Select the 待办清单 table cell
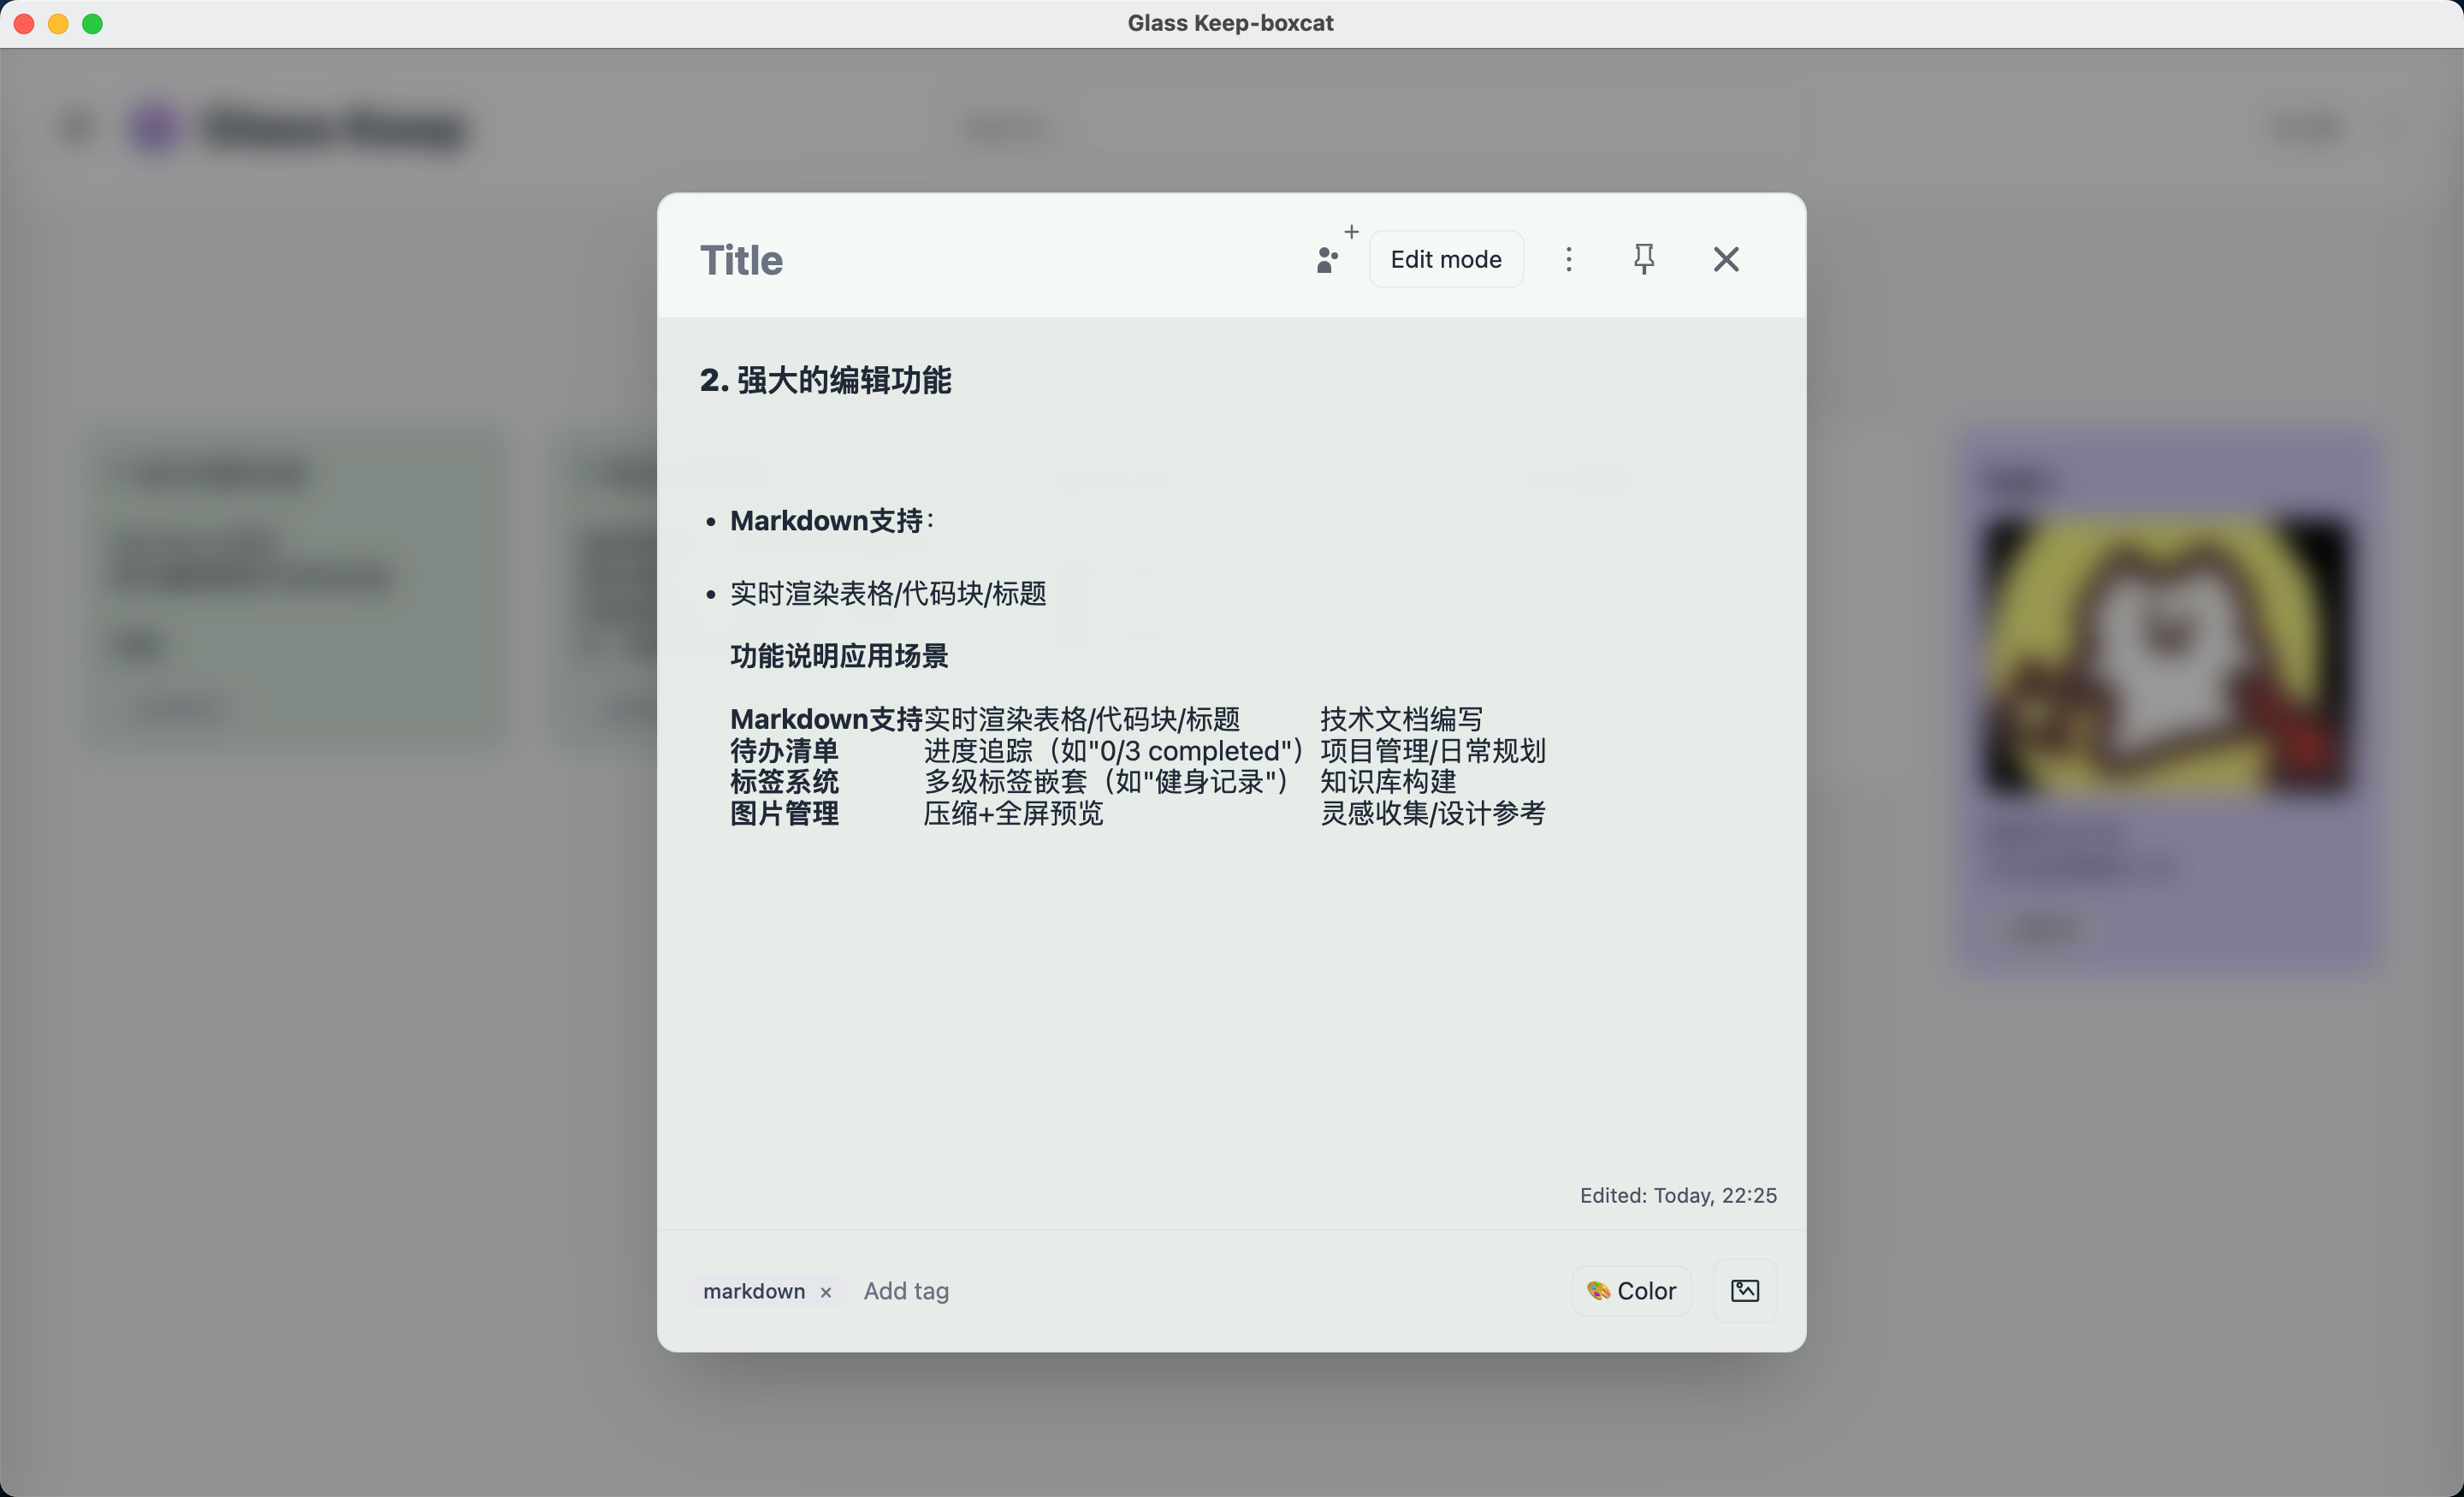The height and width of the screenshot is (1497, 2464). click(784, 751)
